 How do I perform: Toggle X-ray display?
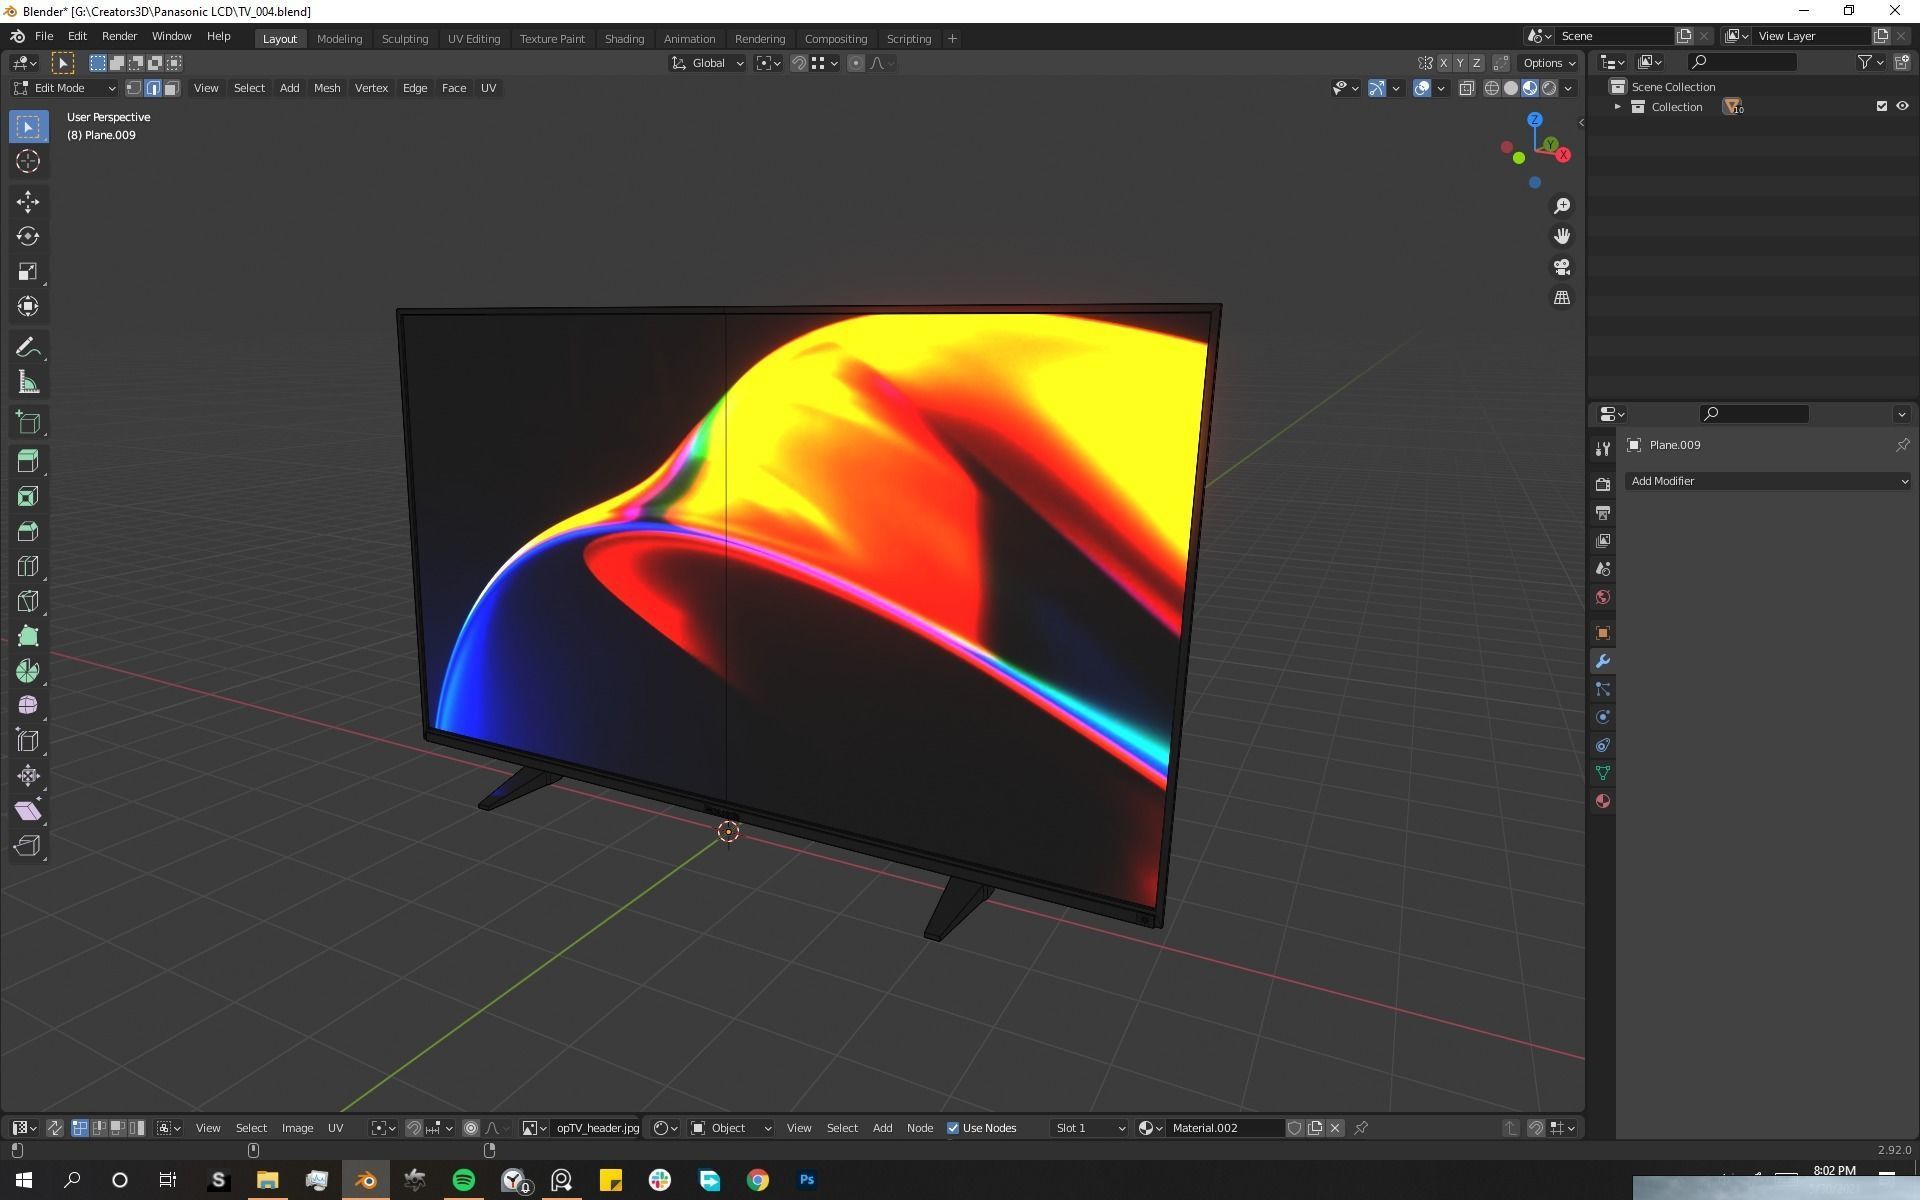(1466, 88)
